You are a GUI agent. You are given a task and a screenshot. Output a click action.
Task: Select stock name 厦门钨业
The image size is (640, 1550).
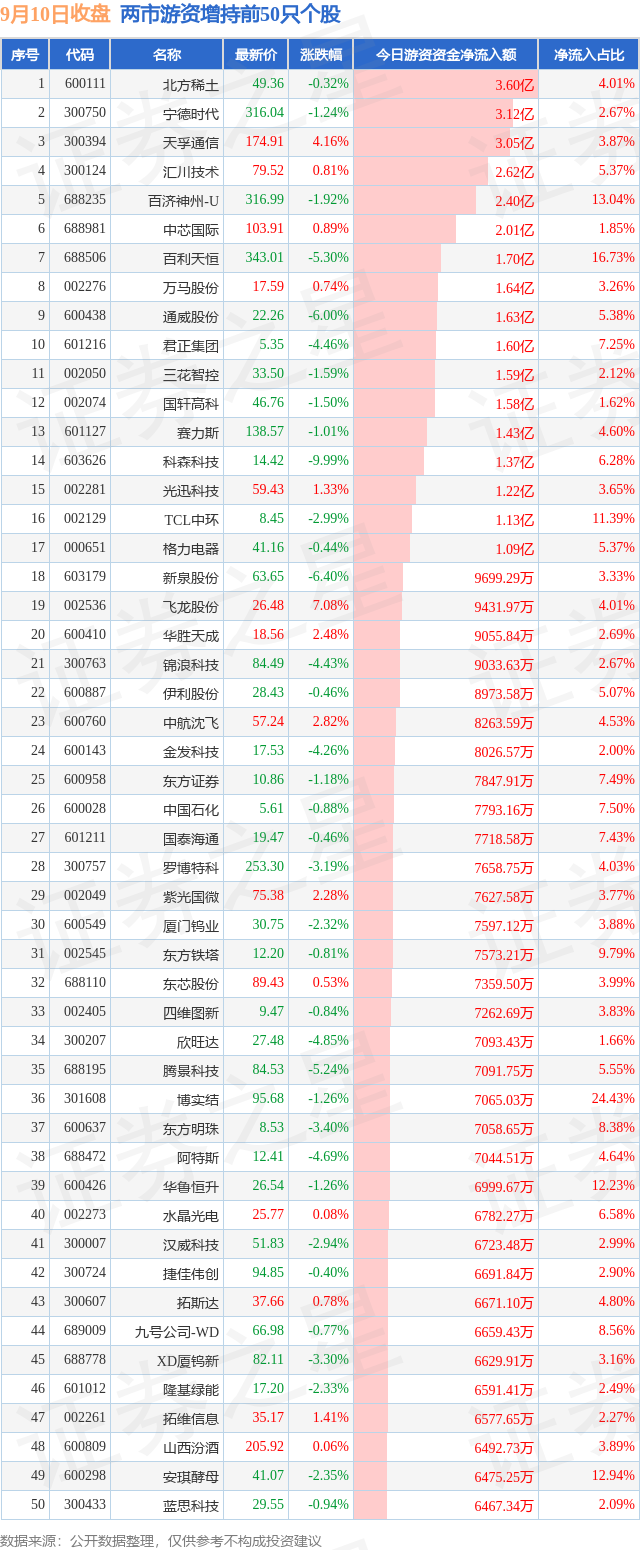pyautogui.click(x=191, y=925)
